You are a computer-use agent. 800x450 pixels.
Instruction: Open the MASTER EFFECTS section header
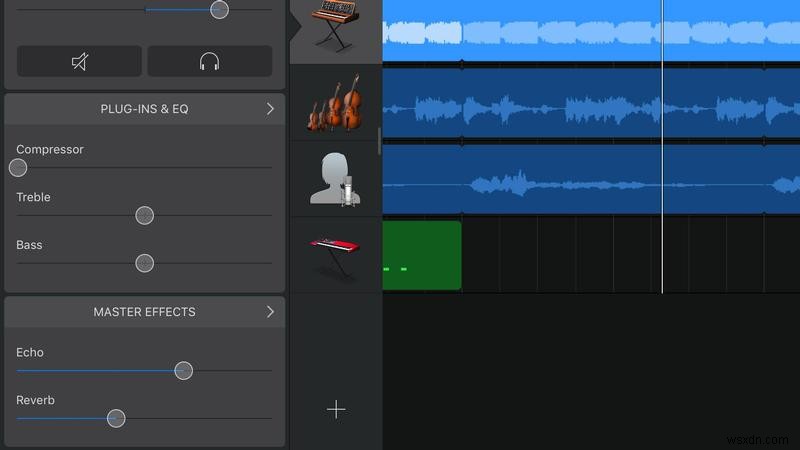[x=144, y=312]
